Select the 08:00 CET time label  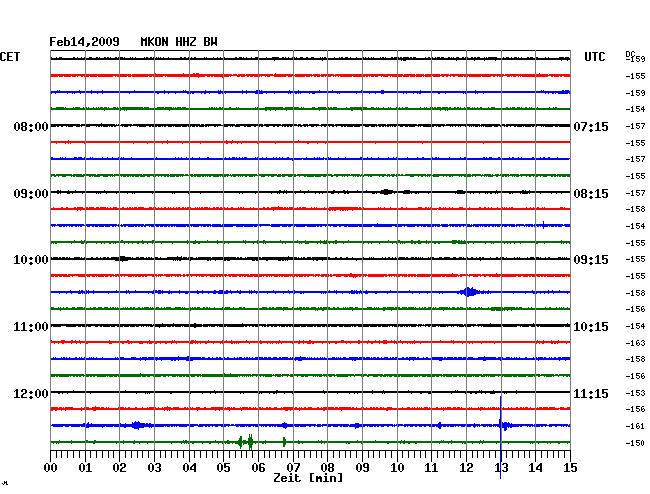(31, 126)
